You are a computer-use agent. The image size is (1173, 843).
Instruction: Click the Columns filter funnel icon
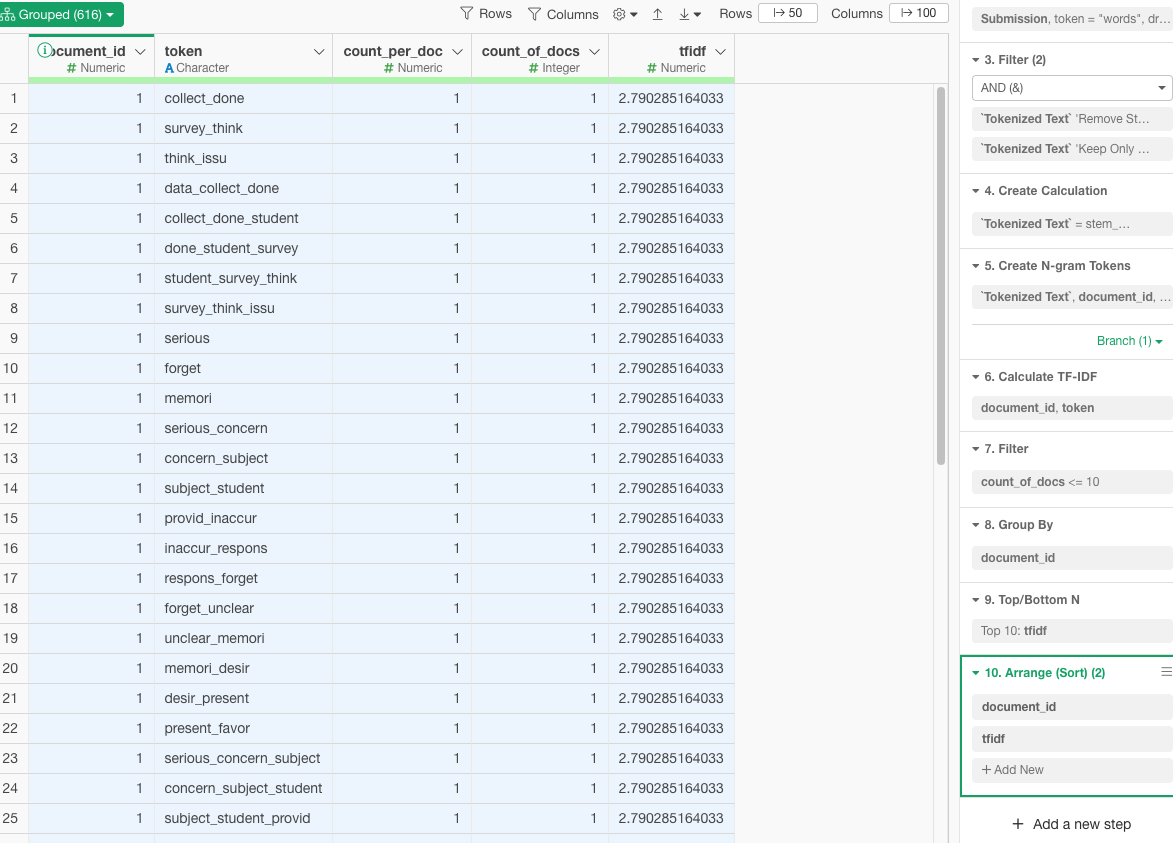535,14
